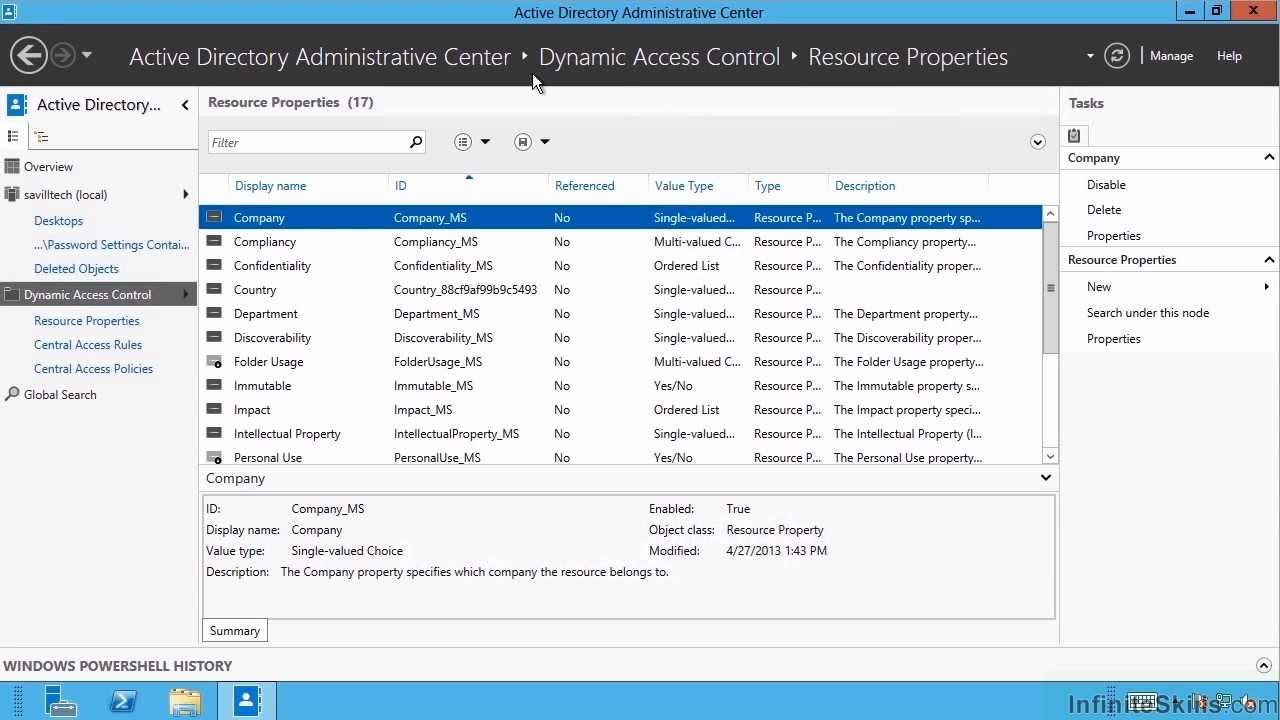Sort by Referenced column header

[584, 186]
